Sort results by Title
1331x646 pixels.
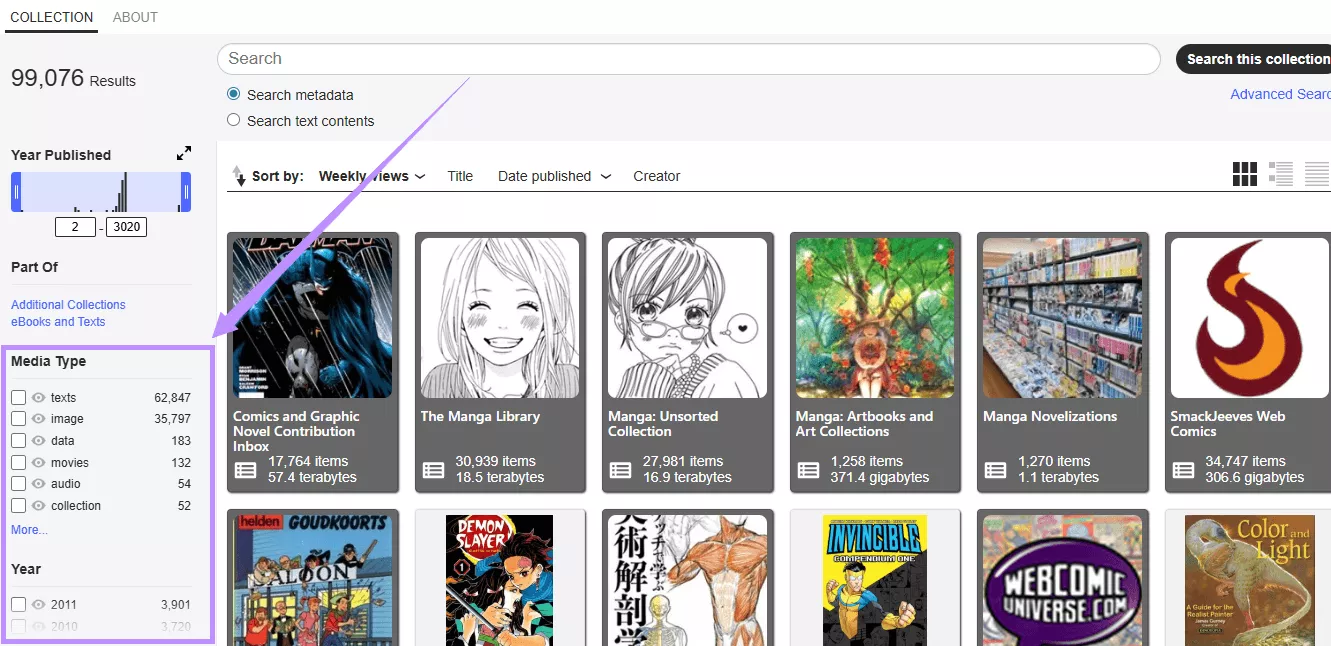[460, 176]
